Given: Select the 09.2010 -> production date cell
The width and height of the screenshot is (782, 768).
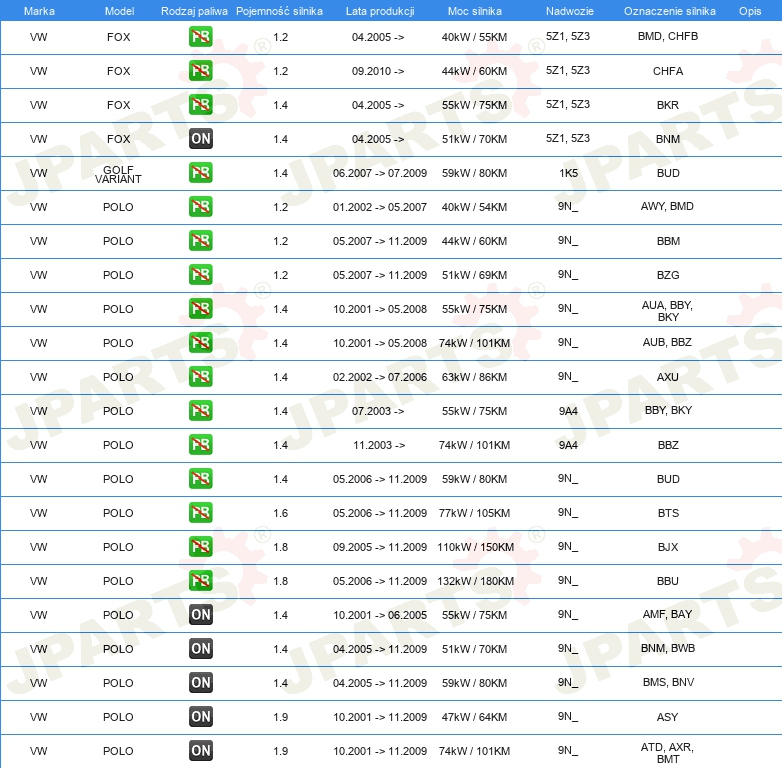Looking at the screenshot, I should [378, 71].
